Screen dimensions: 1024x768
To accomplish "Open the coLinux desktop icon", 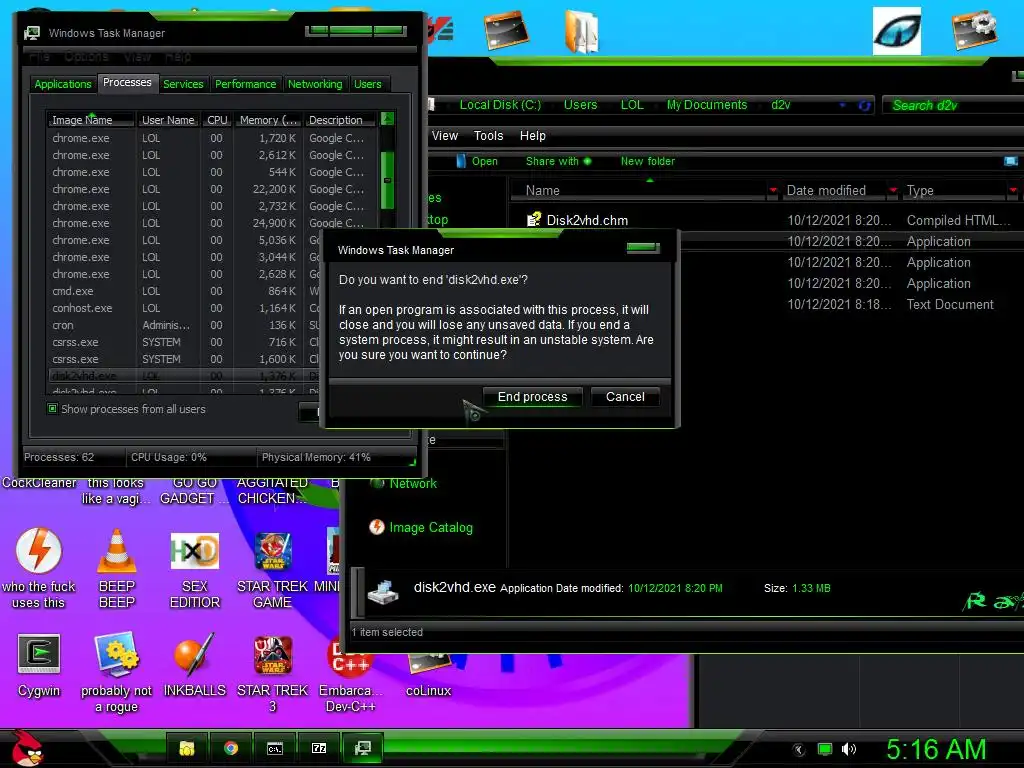I will pyautogui.click(x=428, y=676).
